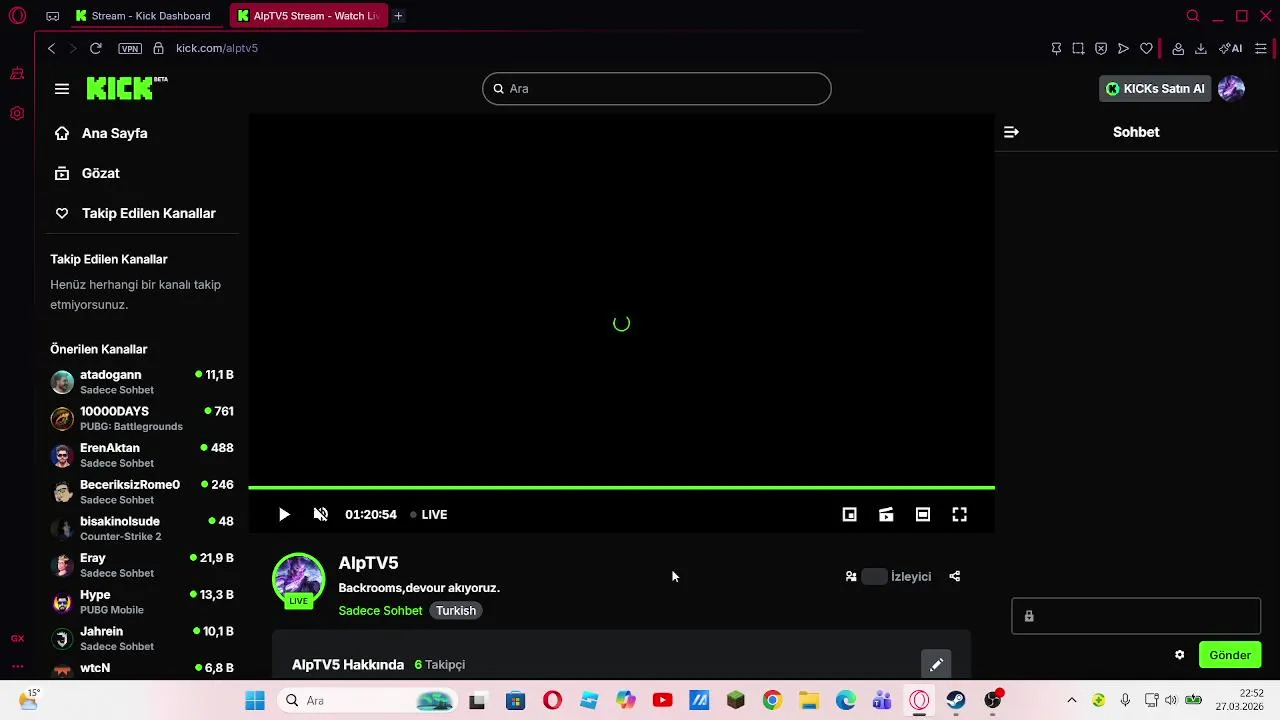Image resolution: width=1280 pixels, height=720 pixels.
Task: Open workspaces icon beside the Opera logo
Action: (x=53, y=16)
